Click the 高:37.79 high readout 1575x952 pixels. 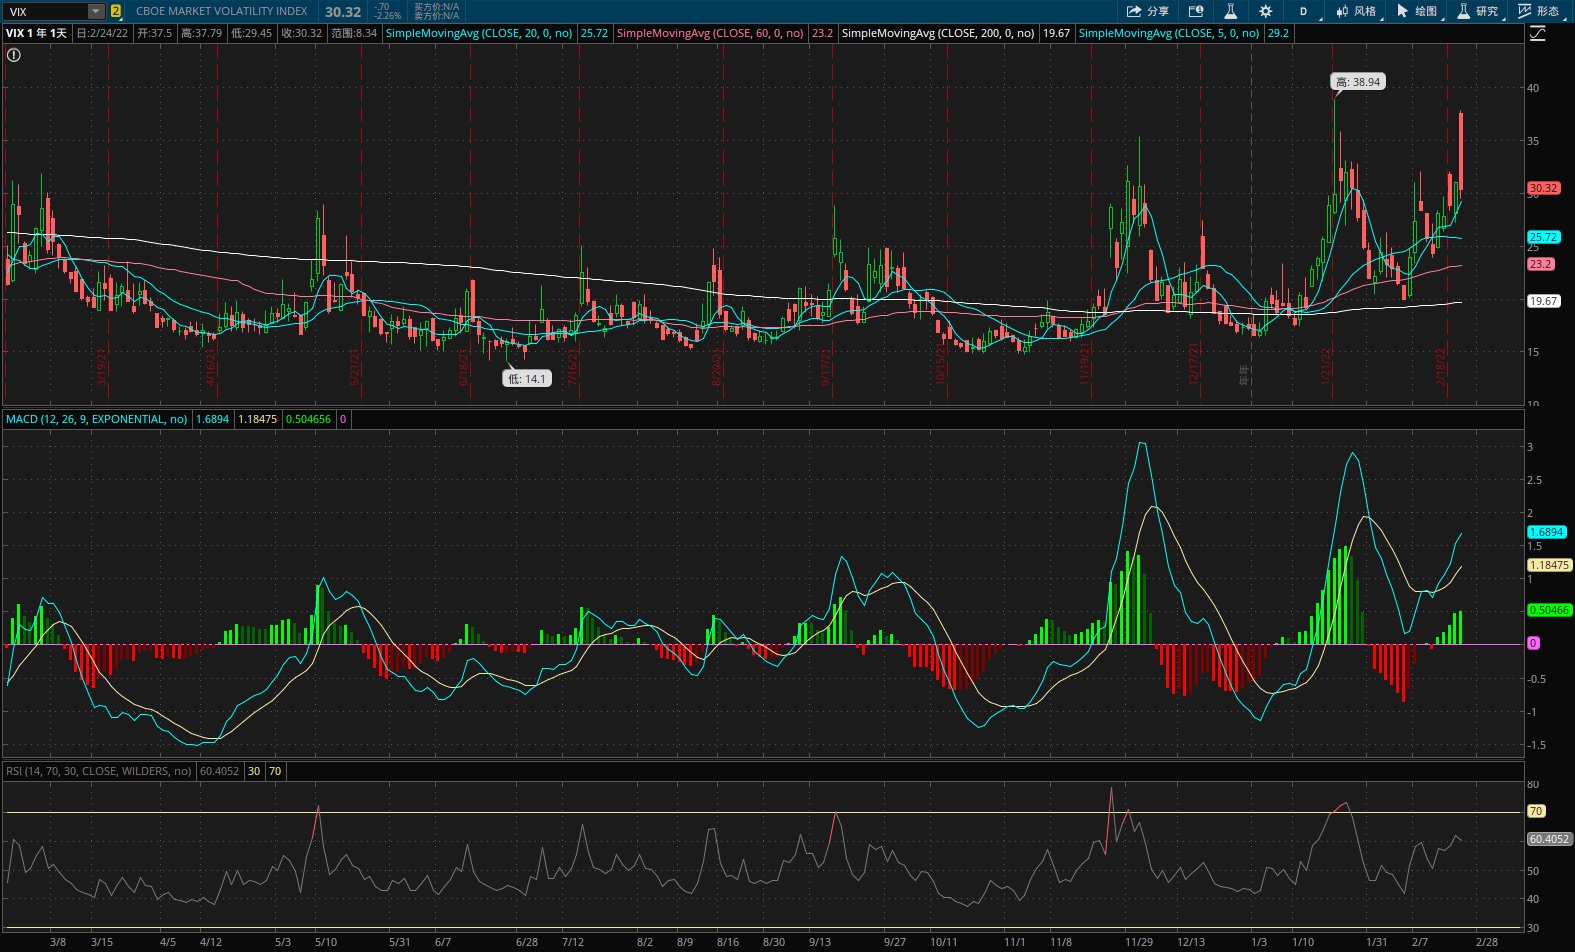click(201, 33)
